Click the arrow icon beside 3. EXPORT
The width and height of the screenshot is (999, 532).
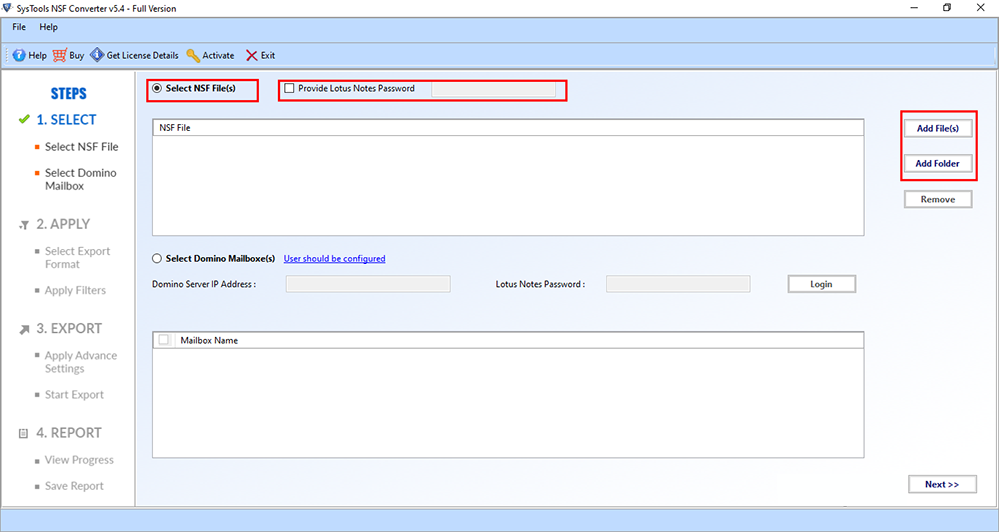click(24, 329)
